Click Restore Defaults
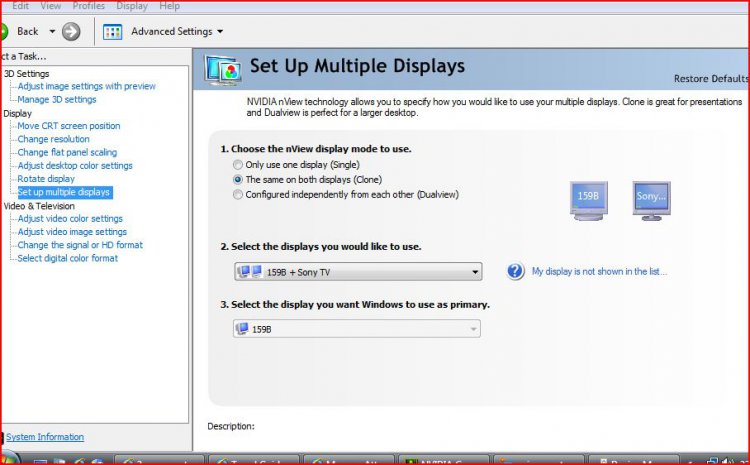Viewport: 750px width, 465px height. point(711,78)
